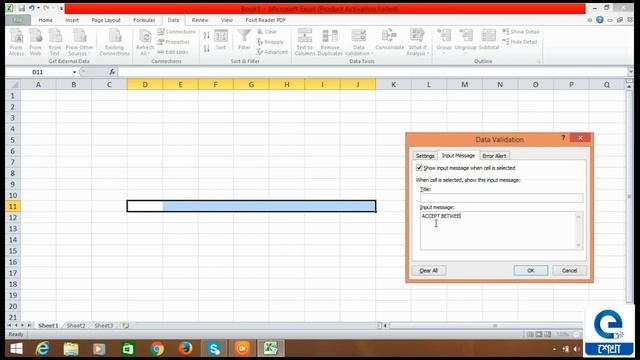Click the Refresh All button
Image resolution: width=640 pixels, height=360 pixels.
145,42
